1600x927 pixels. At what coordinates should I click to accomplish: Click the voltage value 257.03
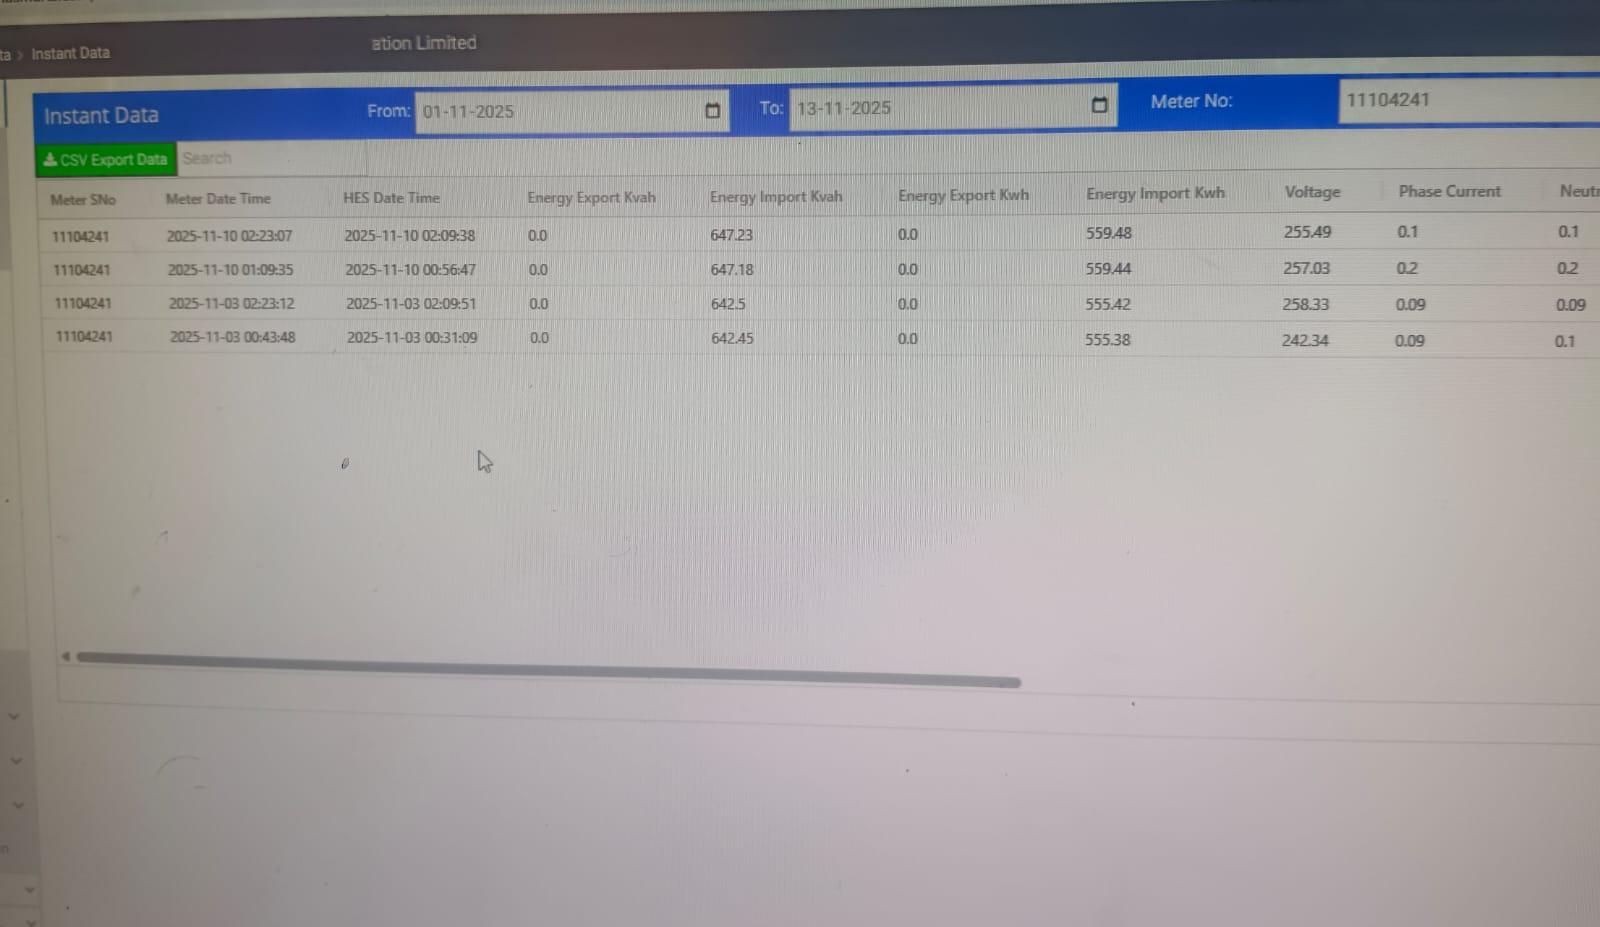1306,268
